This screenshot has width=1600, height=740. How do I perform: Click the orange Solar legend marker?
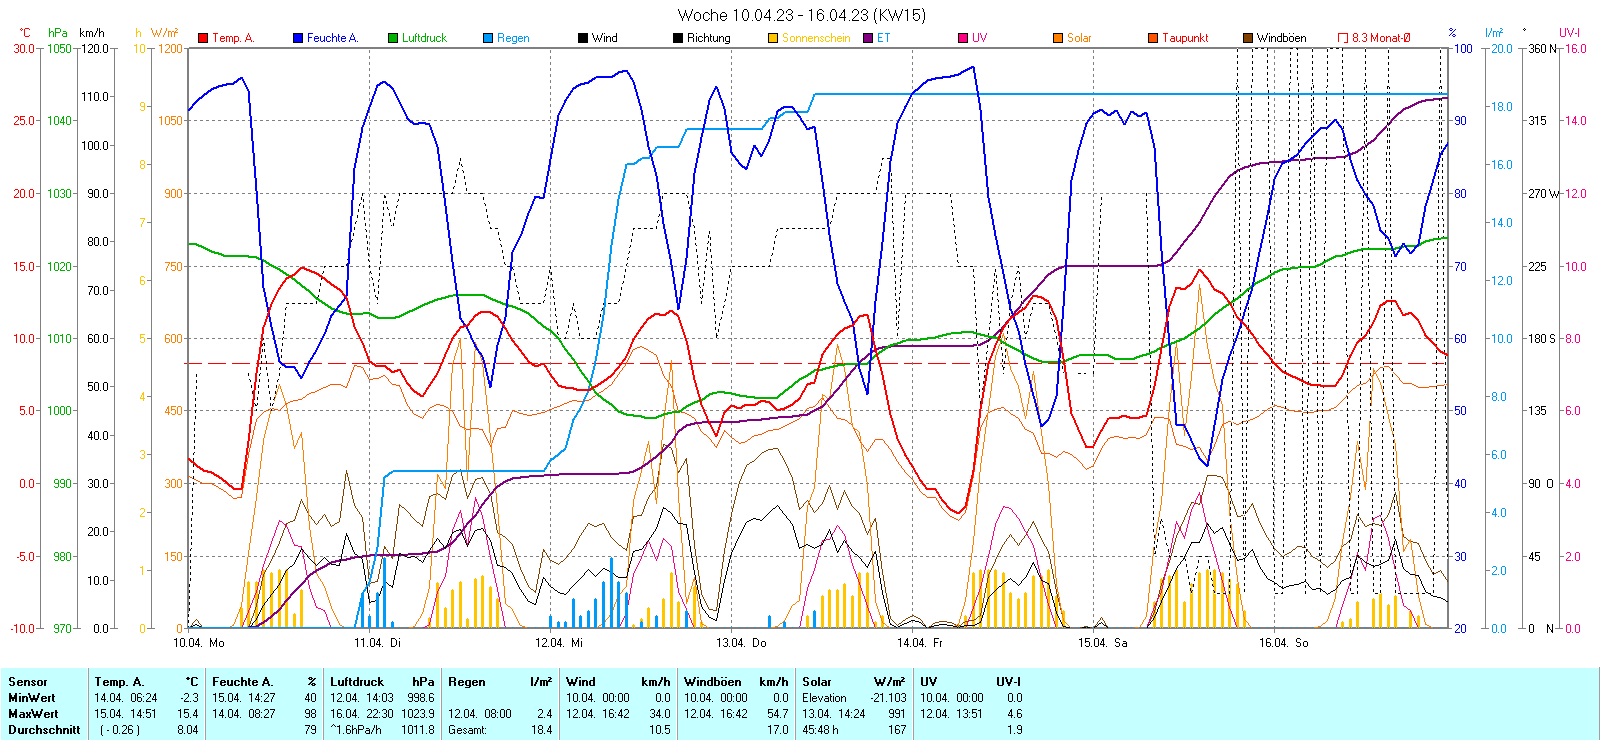tap(1058, 38)
